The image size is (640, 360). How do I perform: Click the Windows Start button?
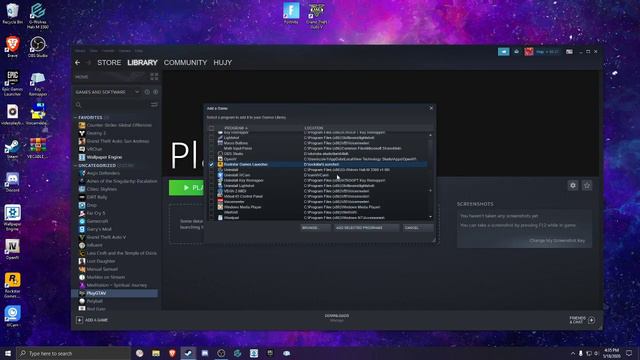tap(8, 353)
